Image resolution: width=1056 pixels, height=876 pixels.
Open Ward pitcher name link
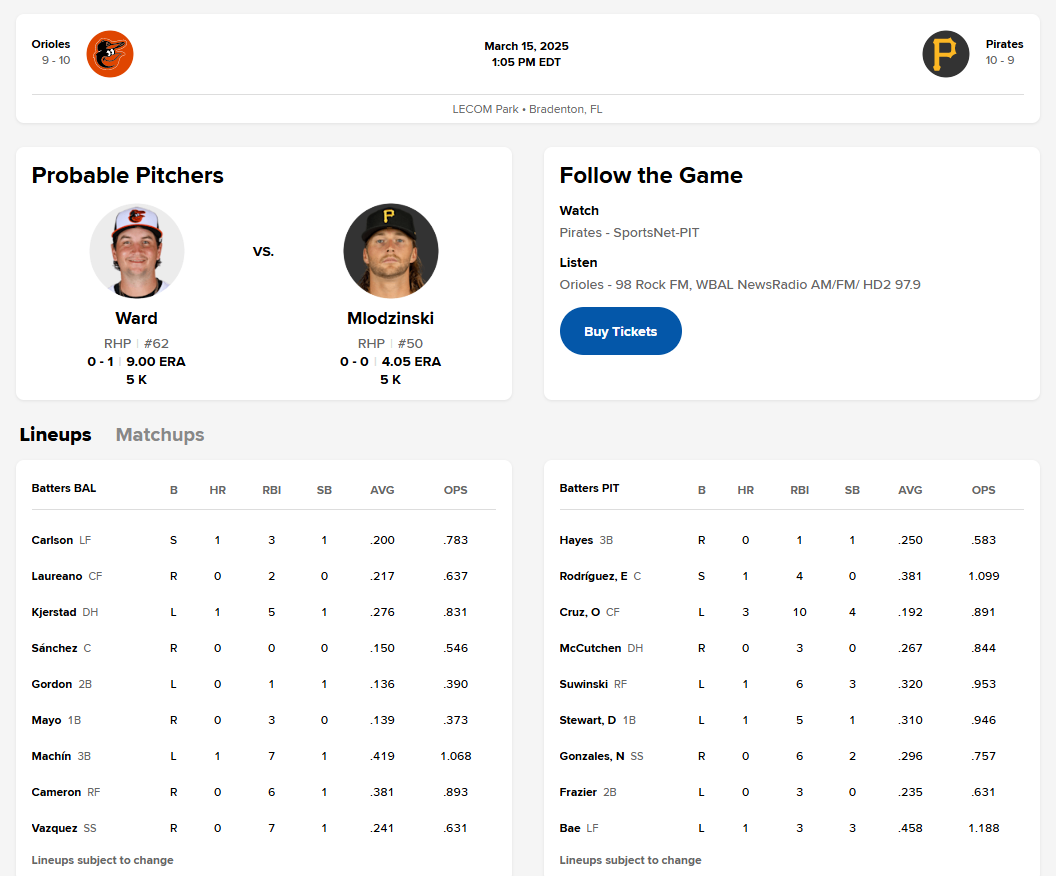[x=136, y=318]
